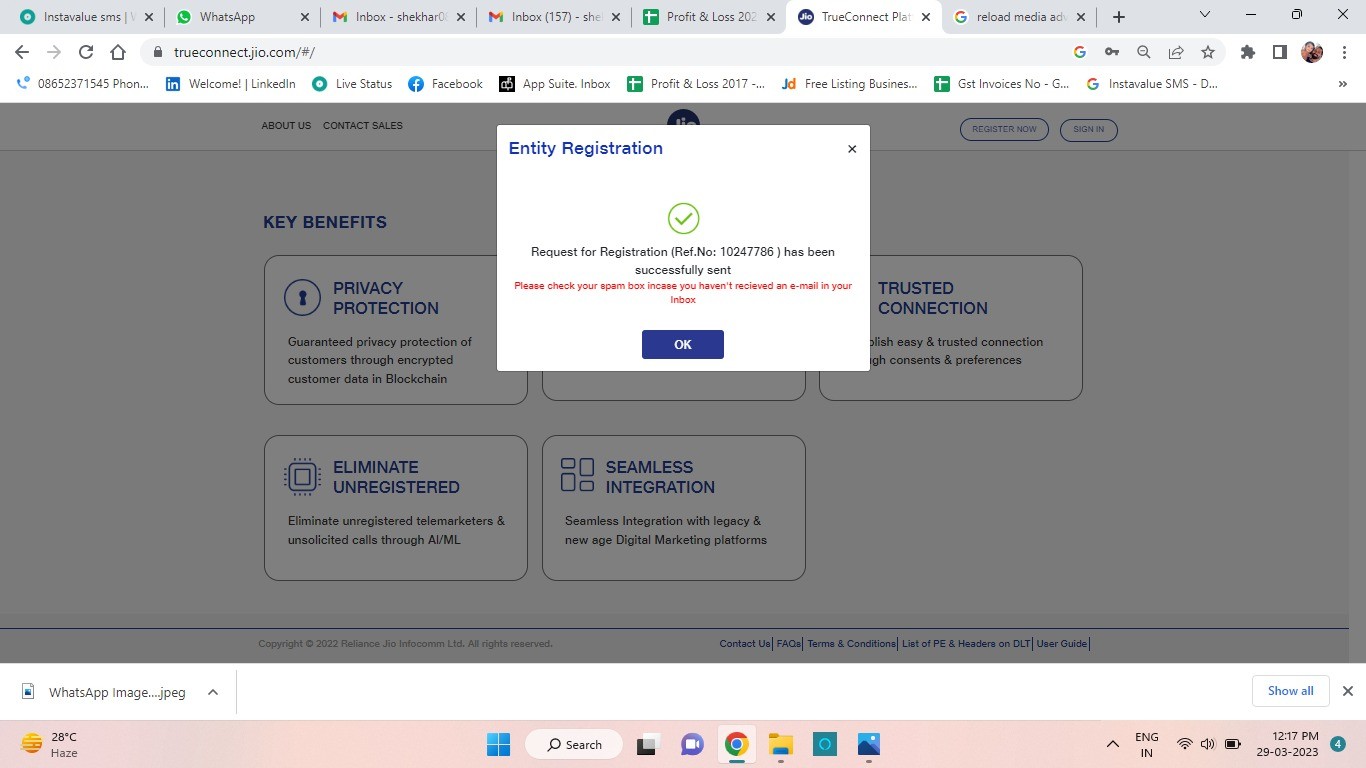Open Free Listing Business bookmark
The width and height of the screenshot is (1366, 768).
click(849, 84)
